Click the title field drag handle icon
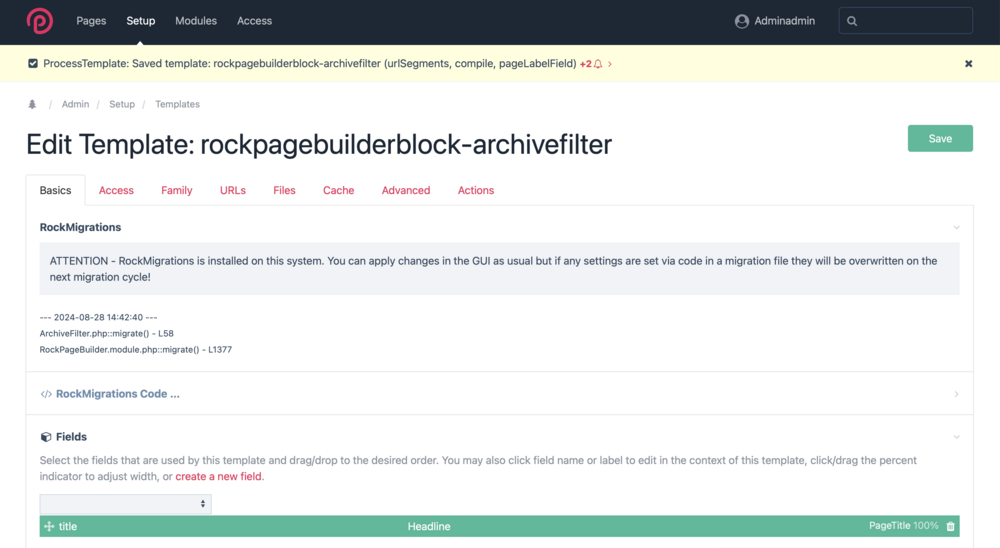 49,526
